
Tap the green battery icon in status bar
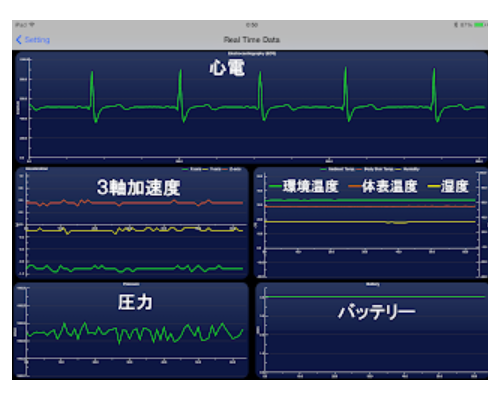point(479,25)
